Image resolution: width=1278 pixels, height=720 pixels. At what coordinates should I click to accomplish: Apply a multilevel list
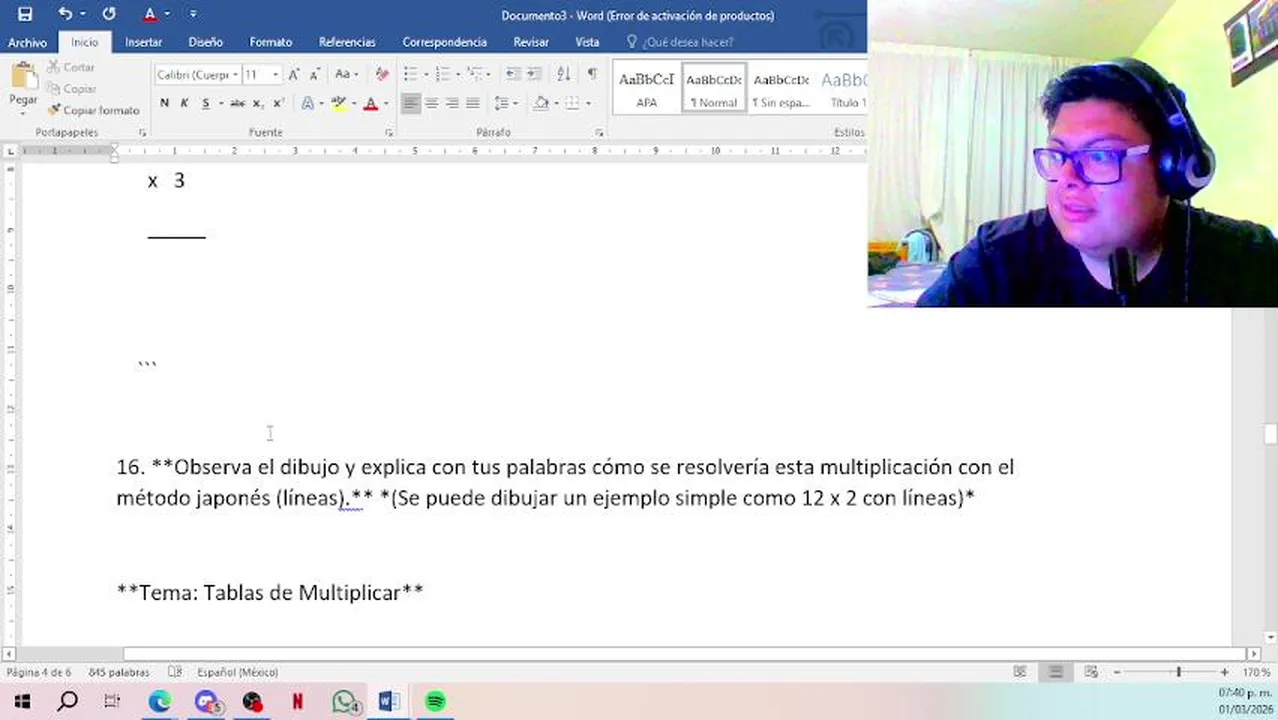pyautogui.click(x=474, y=74)
